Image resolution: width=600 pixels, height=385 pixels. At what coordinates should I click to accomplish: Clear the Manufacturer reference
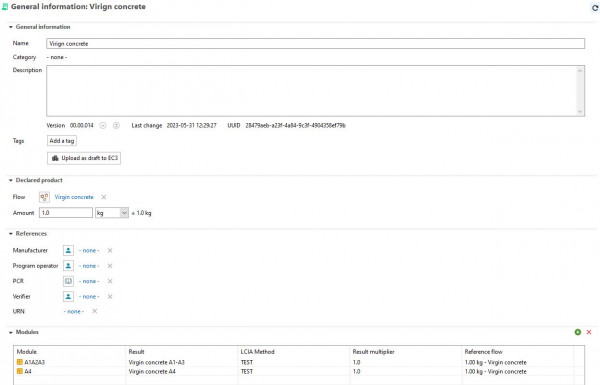tap(110, 250)
